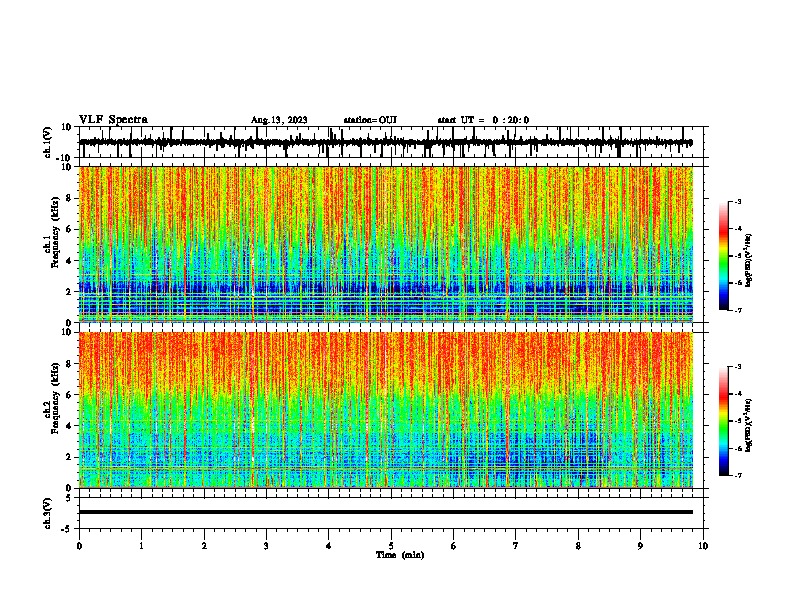Screen dimensions: 792x612
Task: Click the ch.1 color bar "-7" label
Action: tap(738, 311)
